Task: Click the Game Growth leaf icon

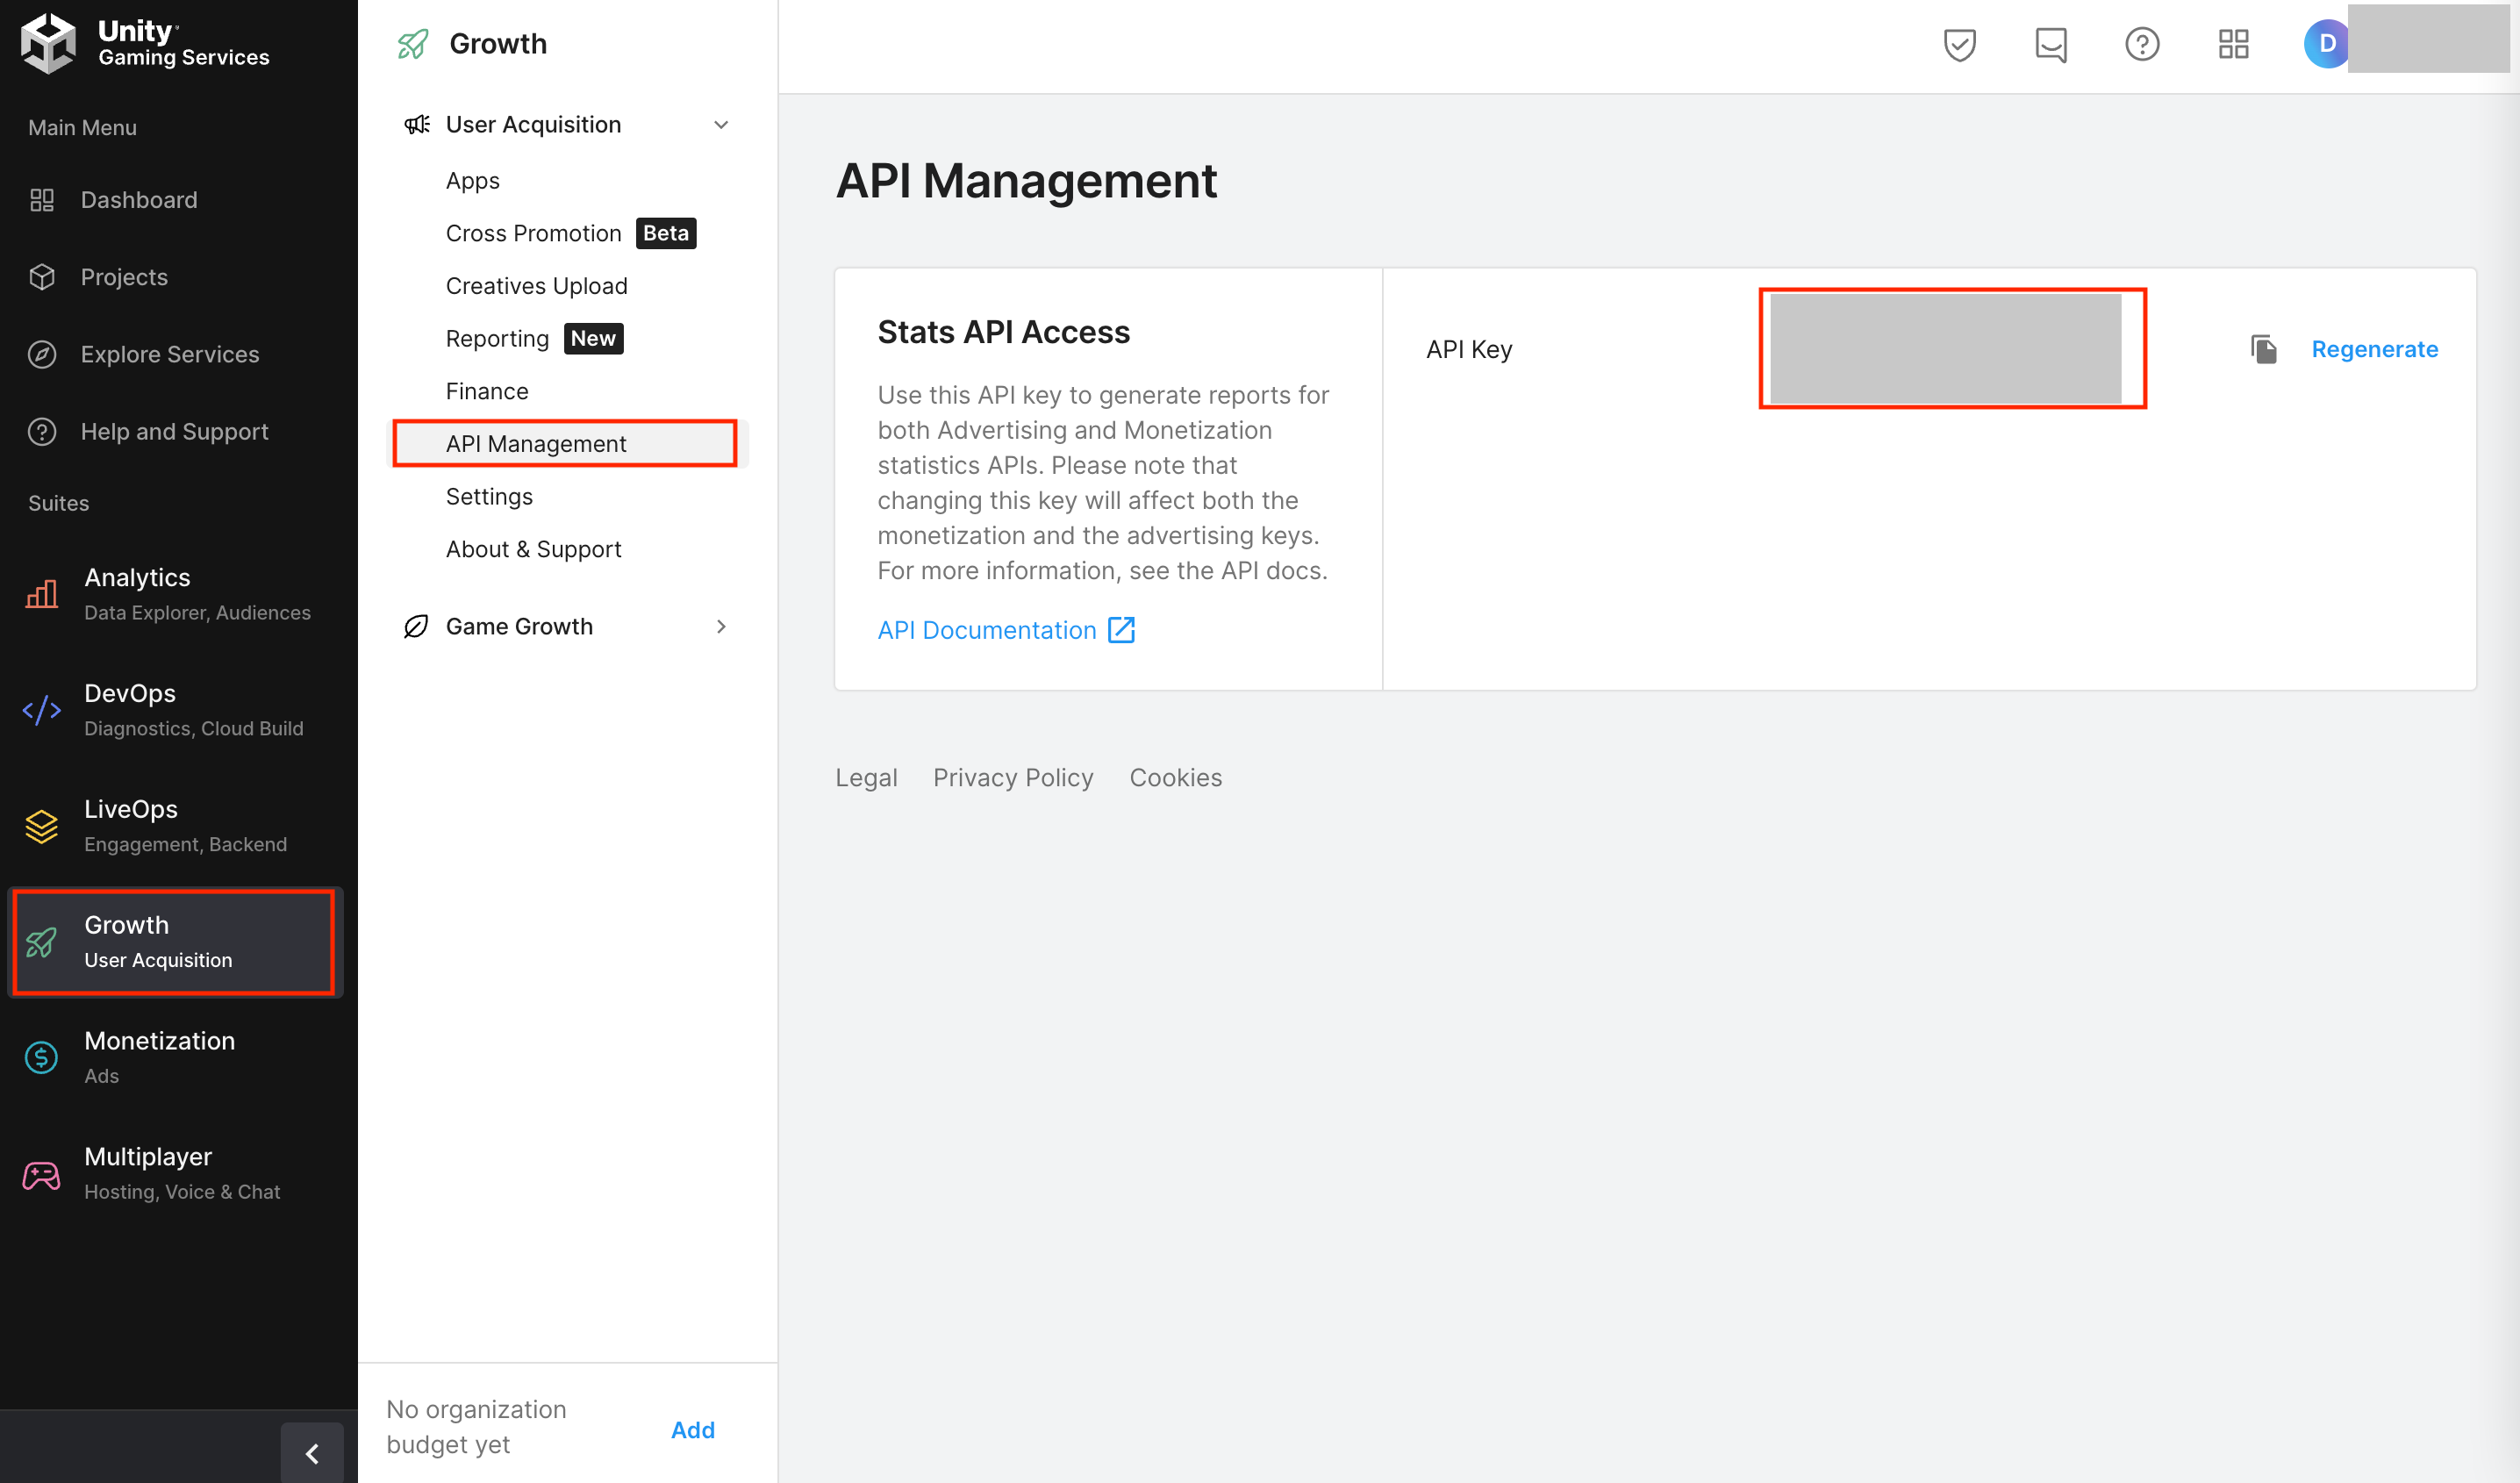Action: coord(416,626)
